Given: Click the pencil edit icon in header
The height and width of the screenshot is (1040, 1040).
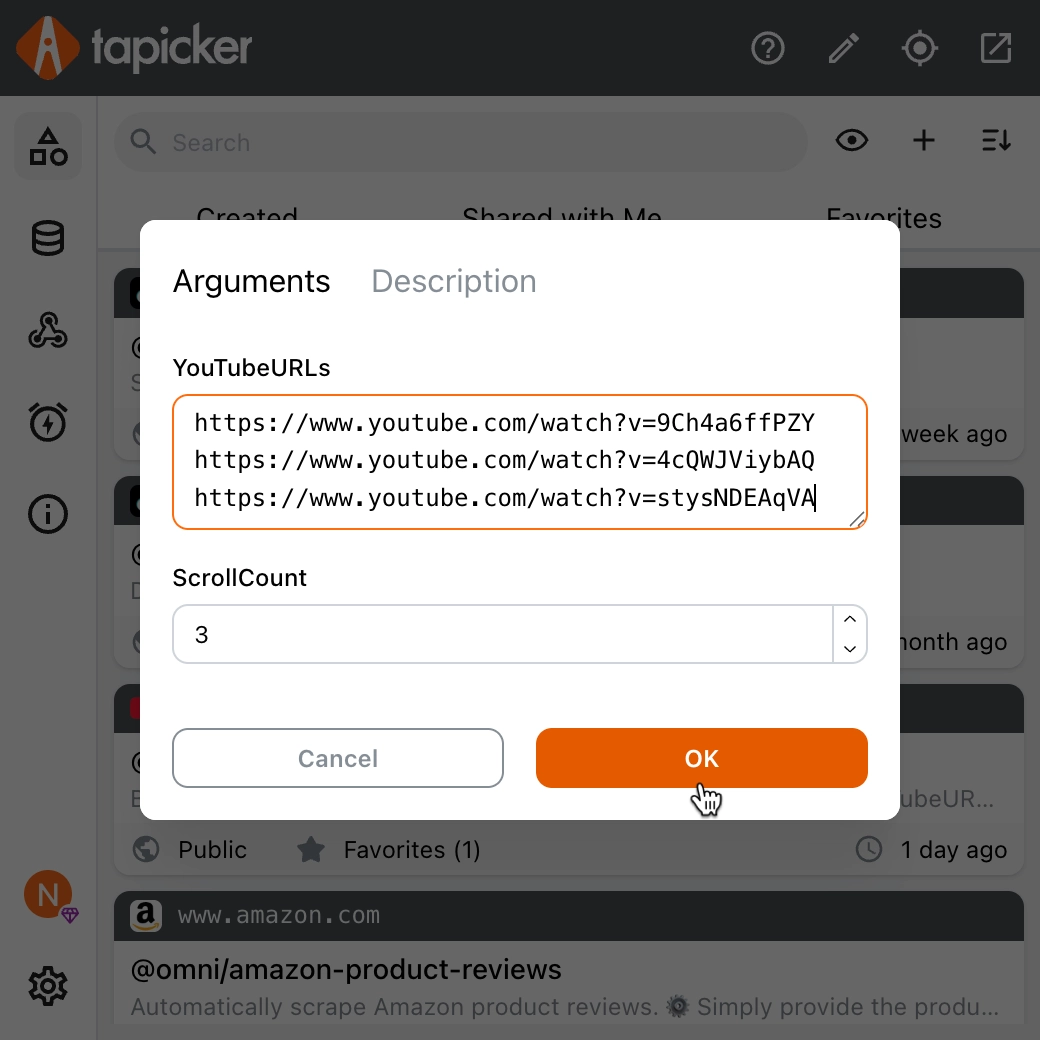Looking at the screenshot, I should click(x=844, y=48).
